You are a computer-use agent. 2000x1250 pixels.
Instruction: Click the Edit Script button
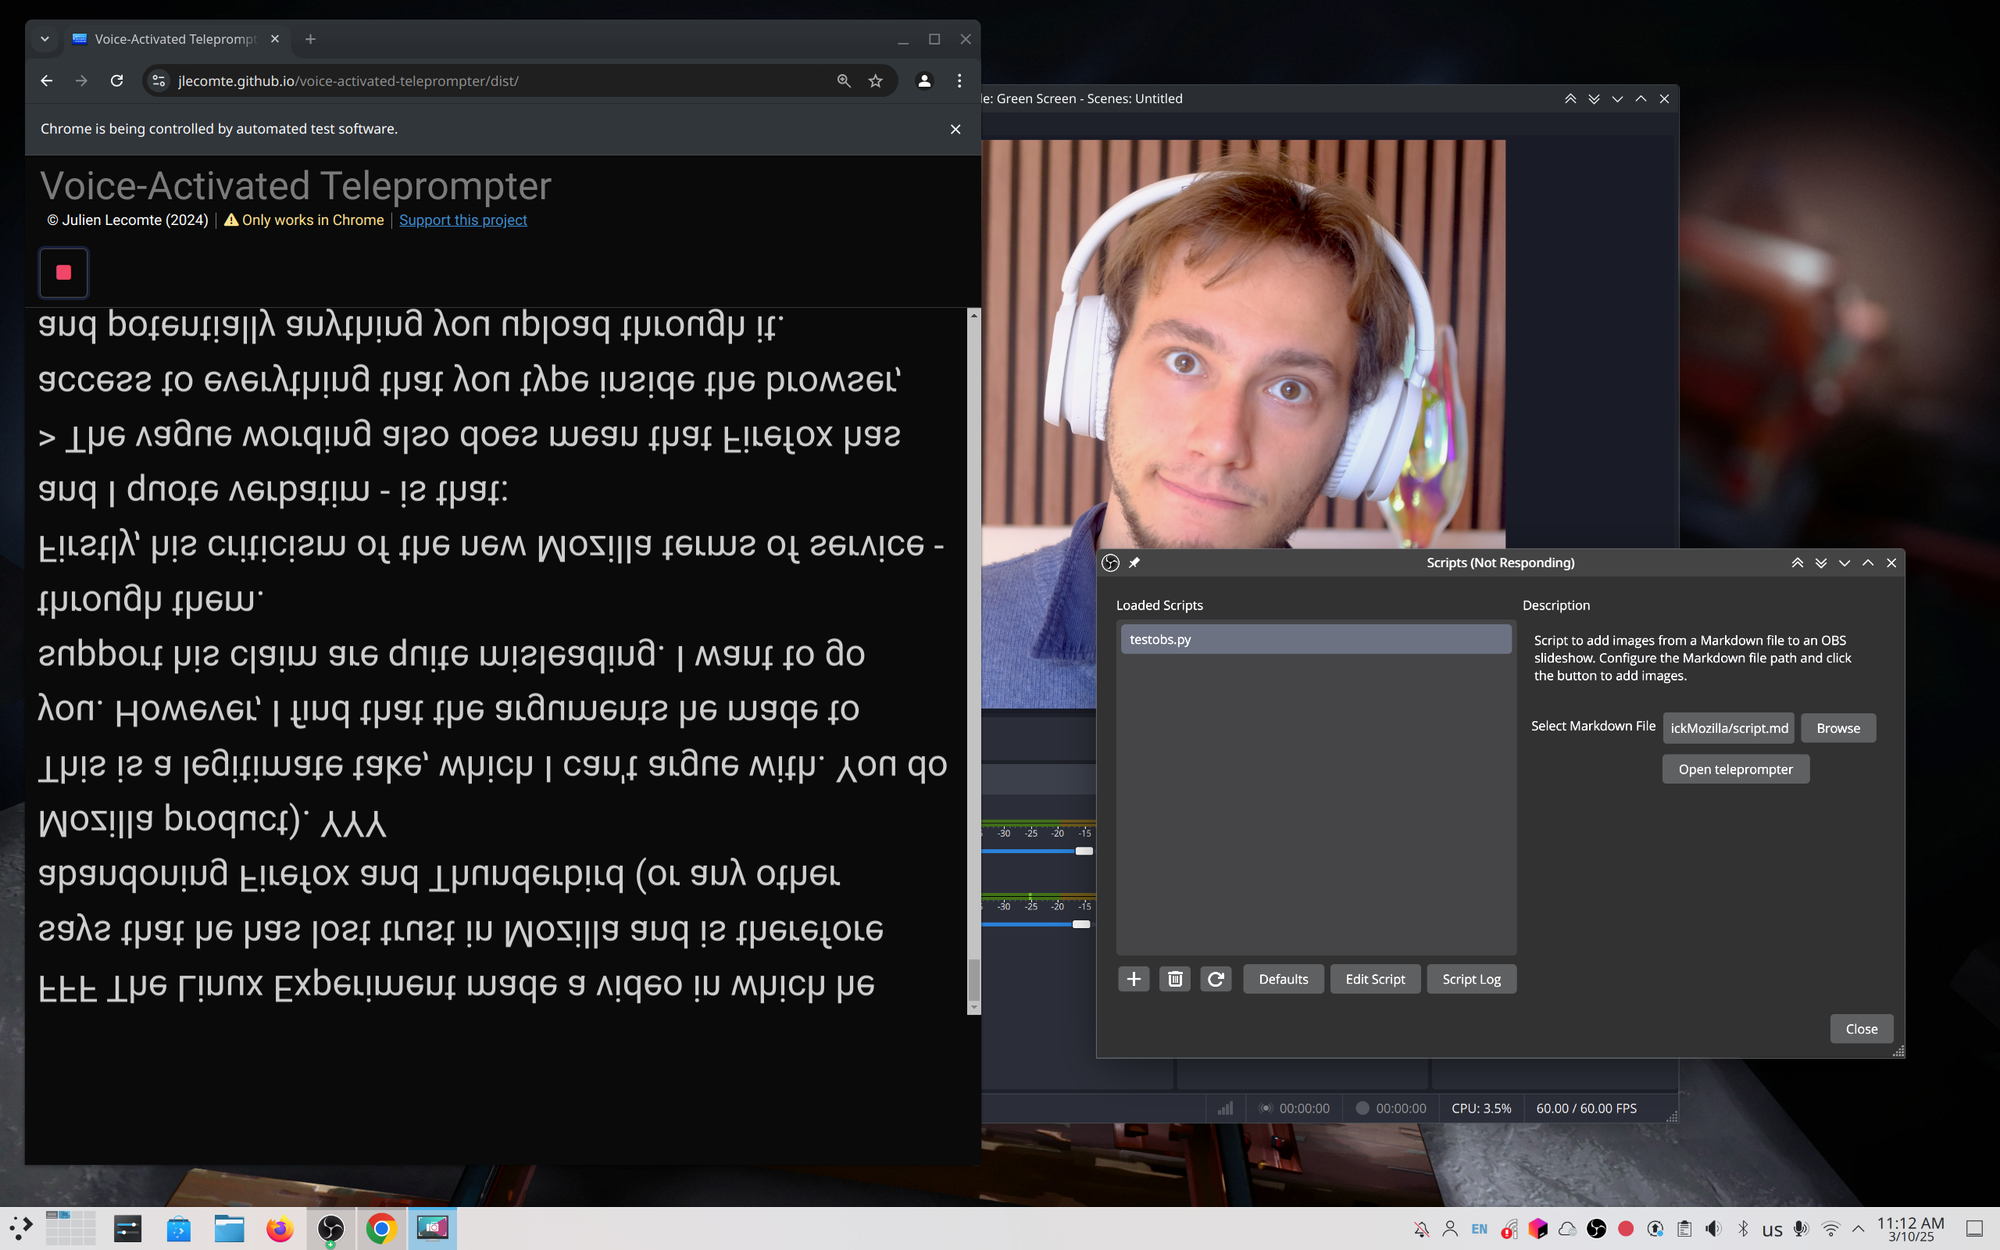pyautogui.click(x=1375, y=979)
